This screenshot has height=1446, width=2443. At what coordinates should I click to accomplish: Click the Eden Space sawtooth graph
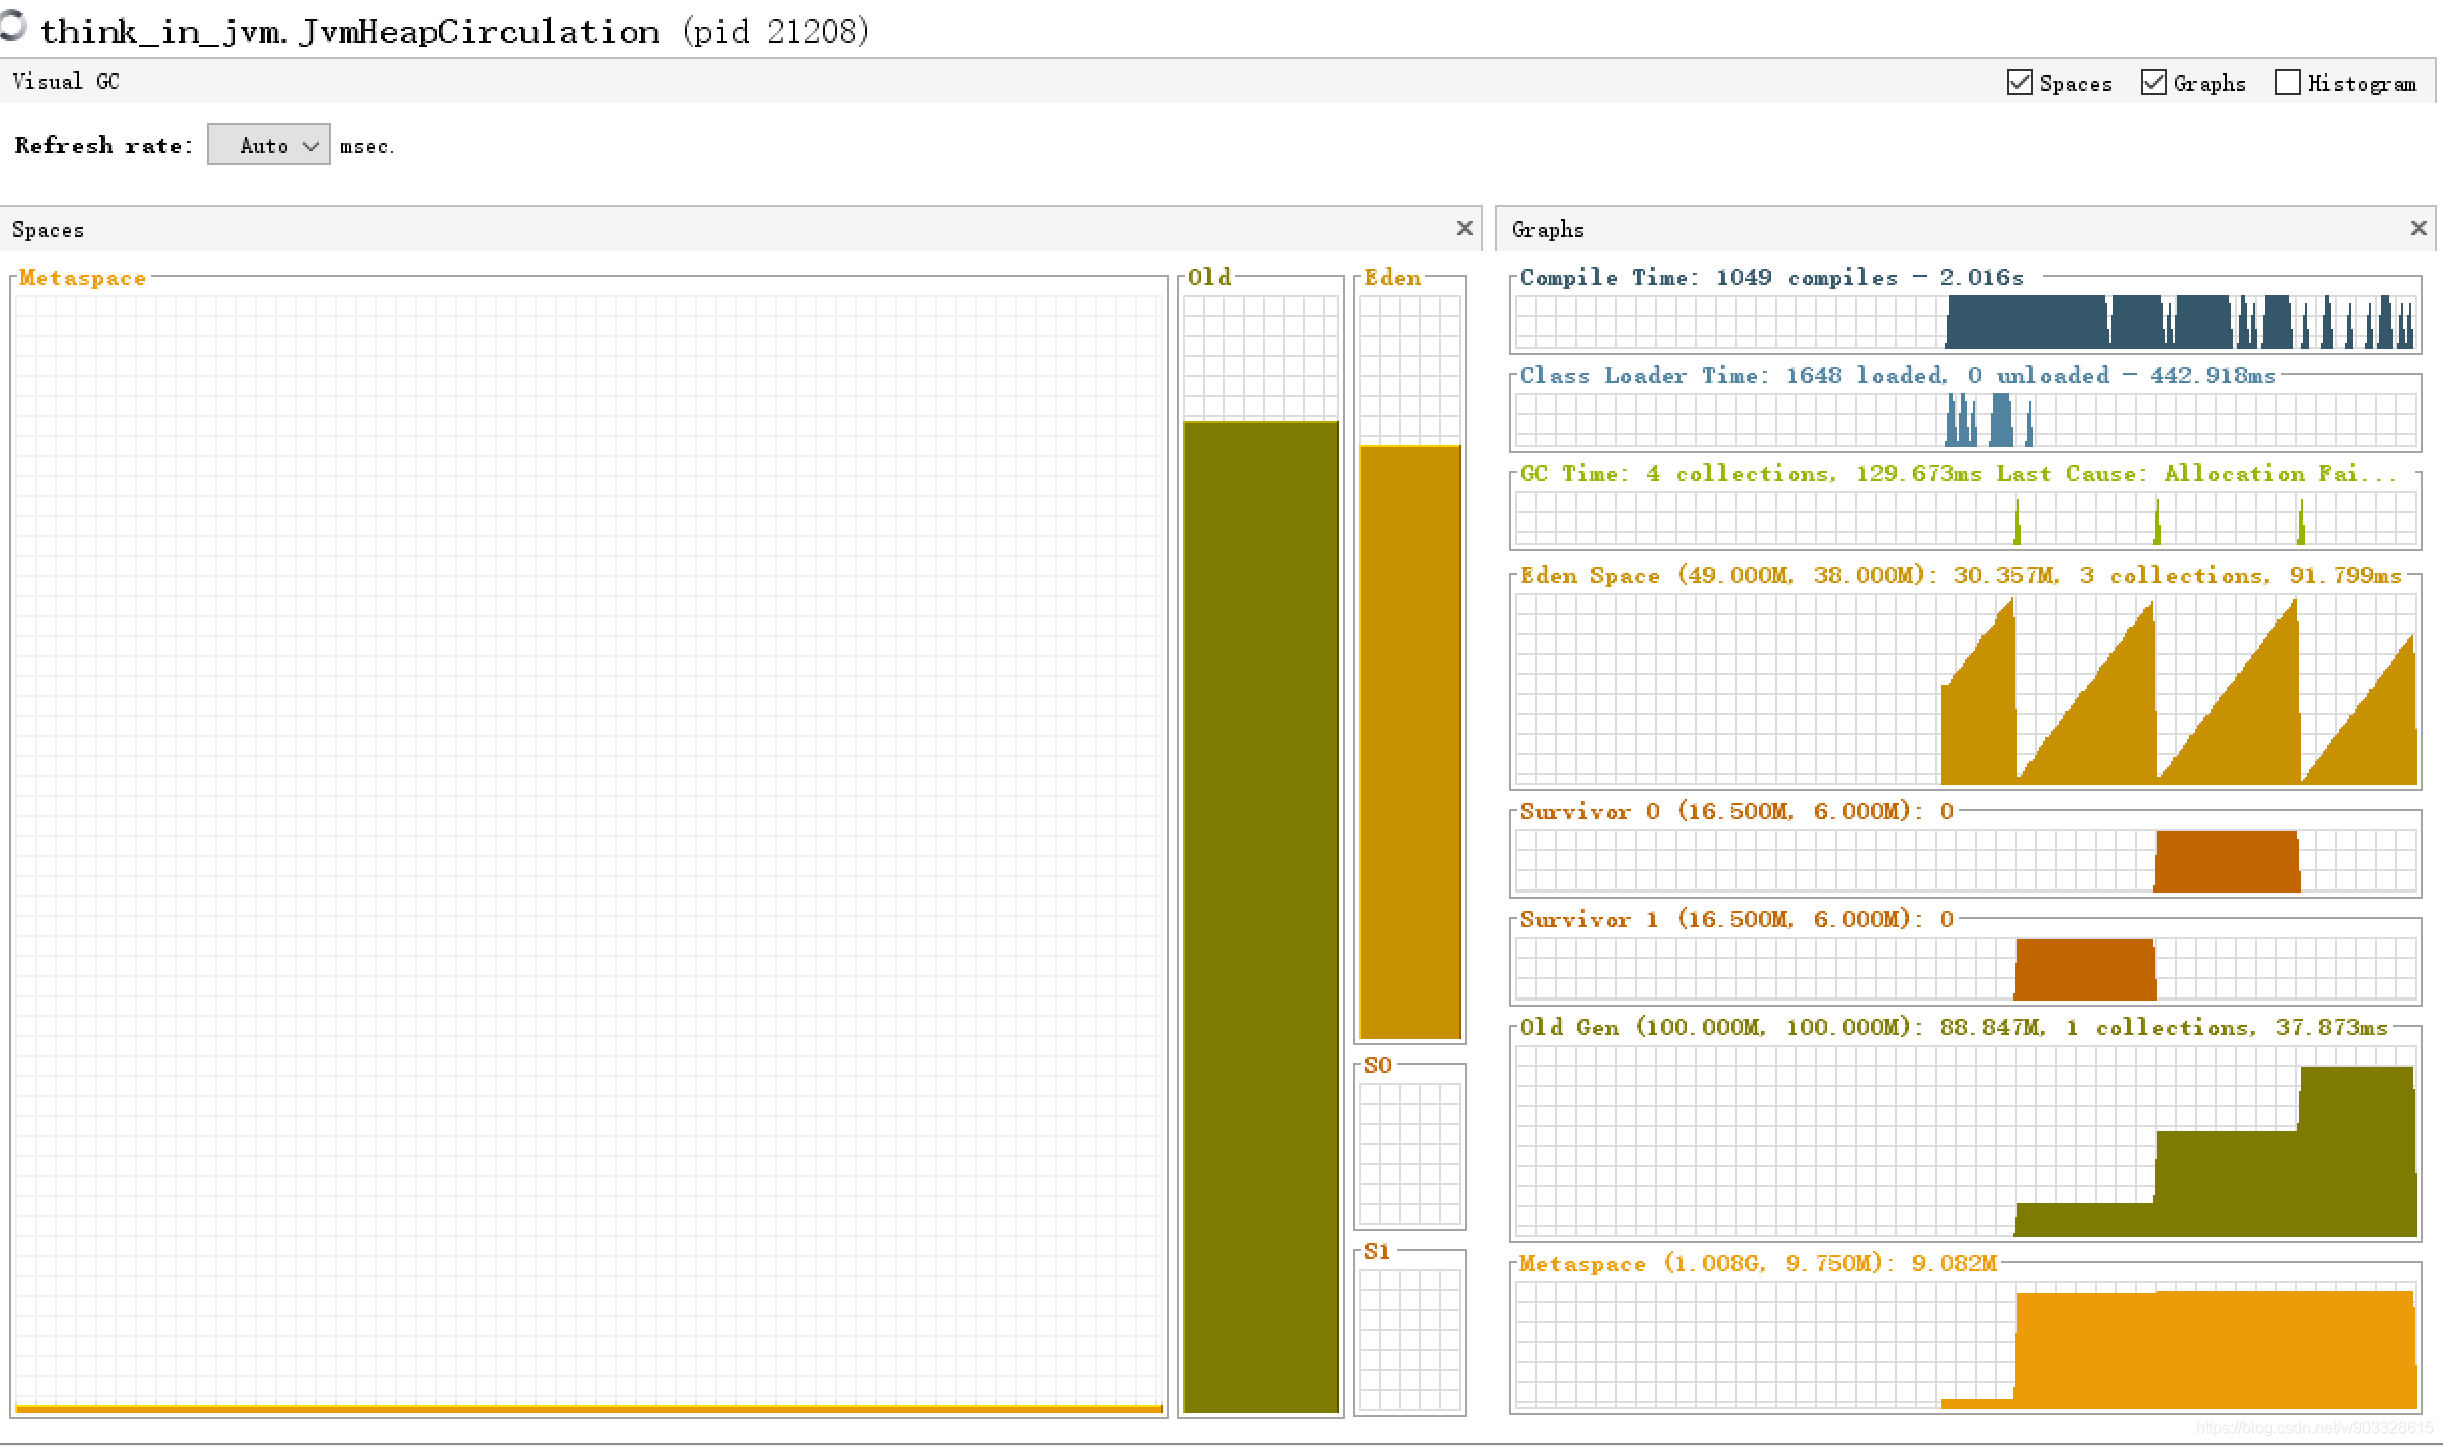click(1966, 690)
